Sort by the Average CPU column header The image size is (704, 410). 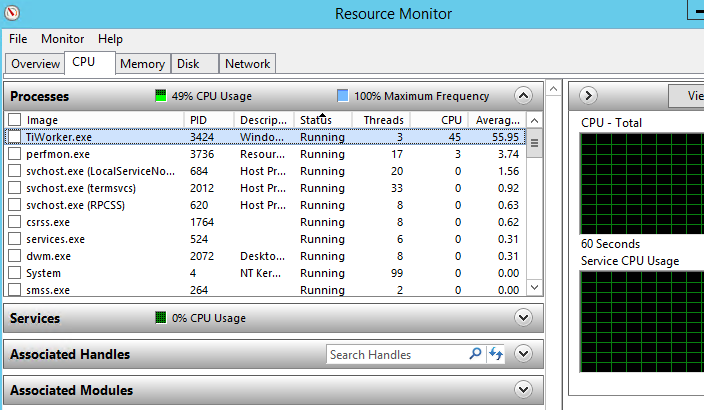pyautogui.click(x=497, y=120)
